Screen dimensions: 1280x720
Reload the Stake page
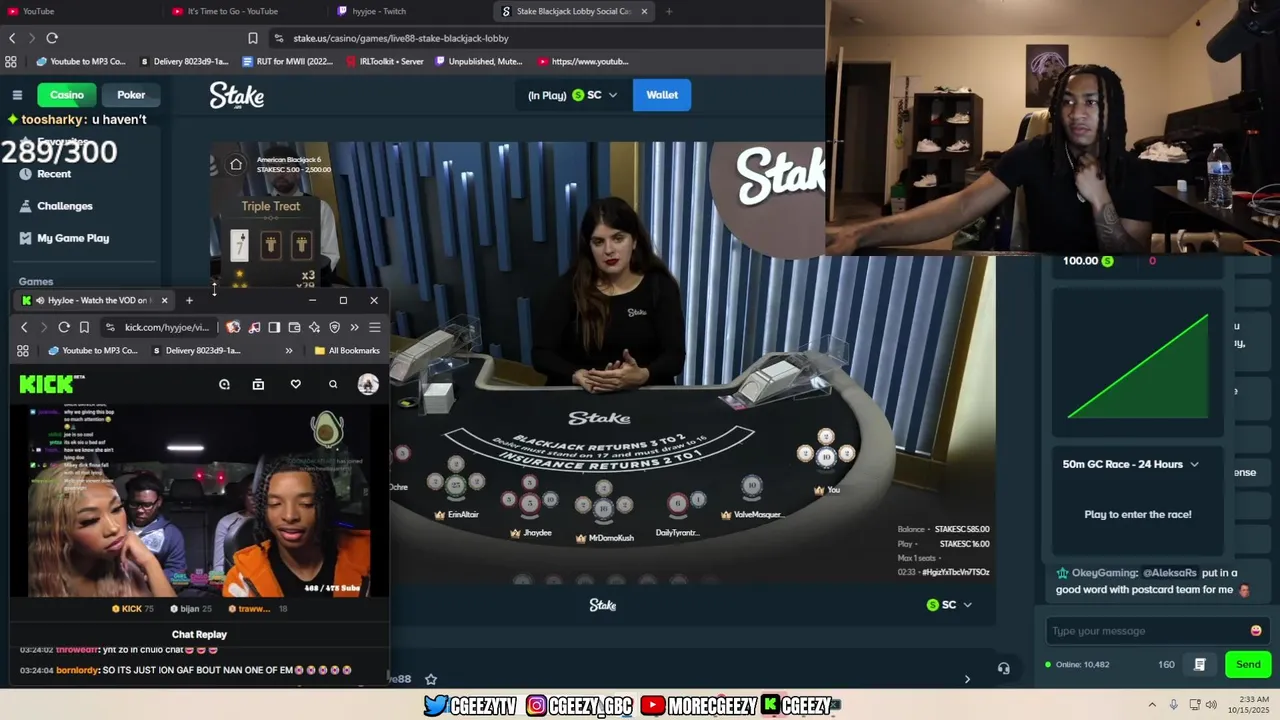pos(52,38)
